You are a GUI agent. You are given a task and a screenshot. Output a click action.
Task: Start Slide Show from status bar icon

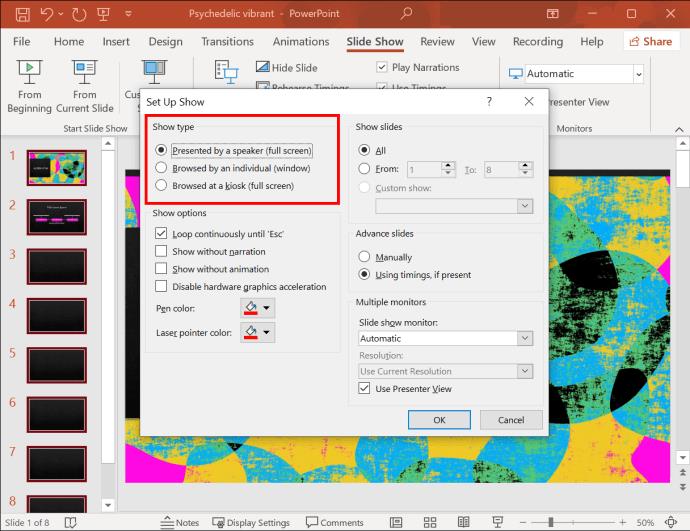[x=497, y=522]
